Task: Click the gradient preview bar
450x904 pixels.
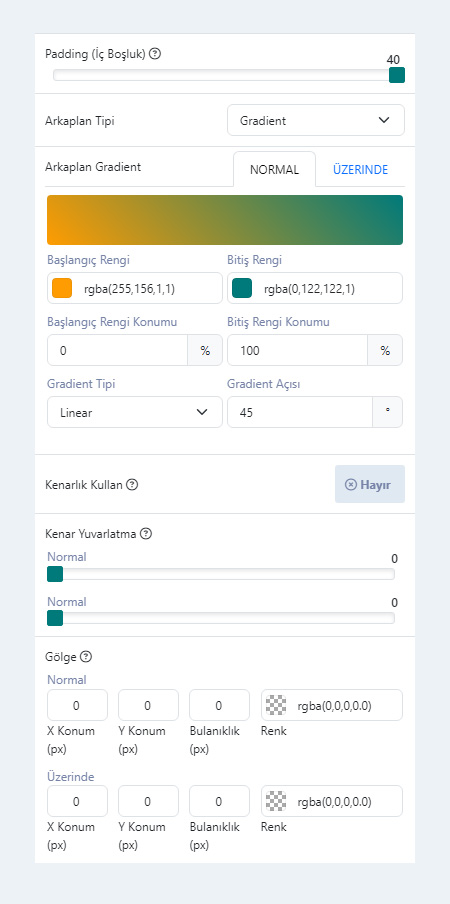Action: point(225,220)
